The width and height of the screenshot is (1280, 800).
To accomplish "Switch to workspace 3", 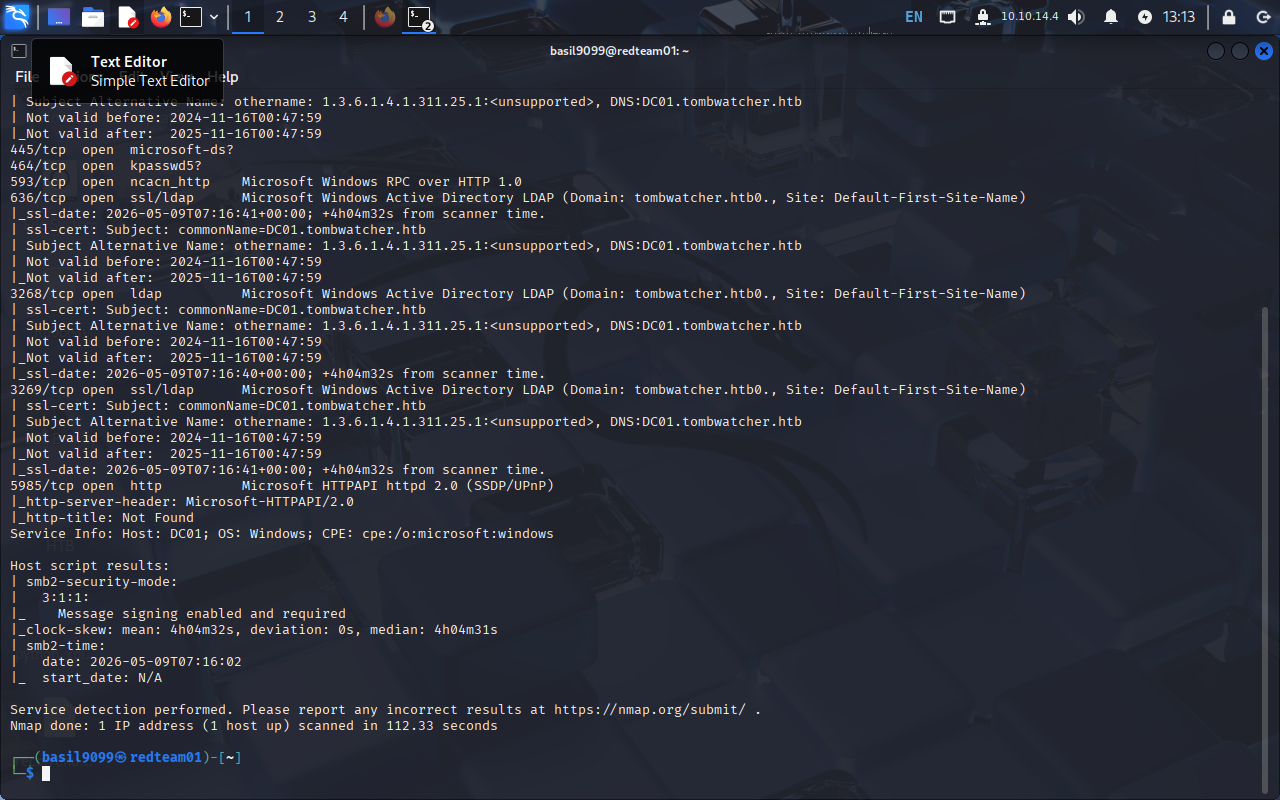I will point(311,17).
